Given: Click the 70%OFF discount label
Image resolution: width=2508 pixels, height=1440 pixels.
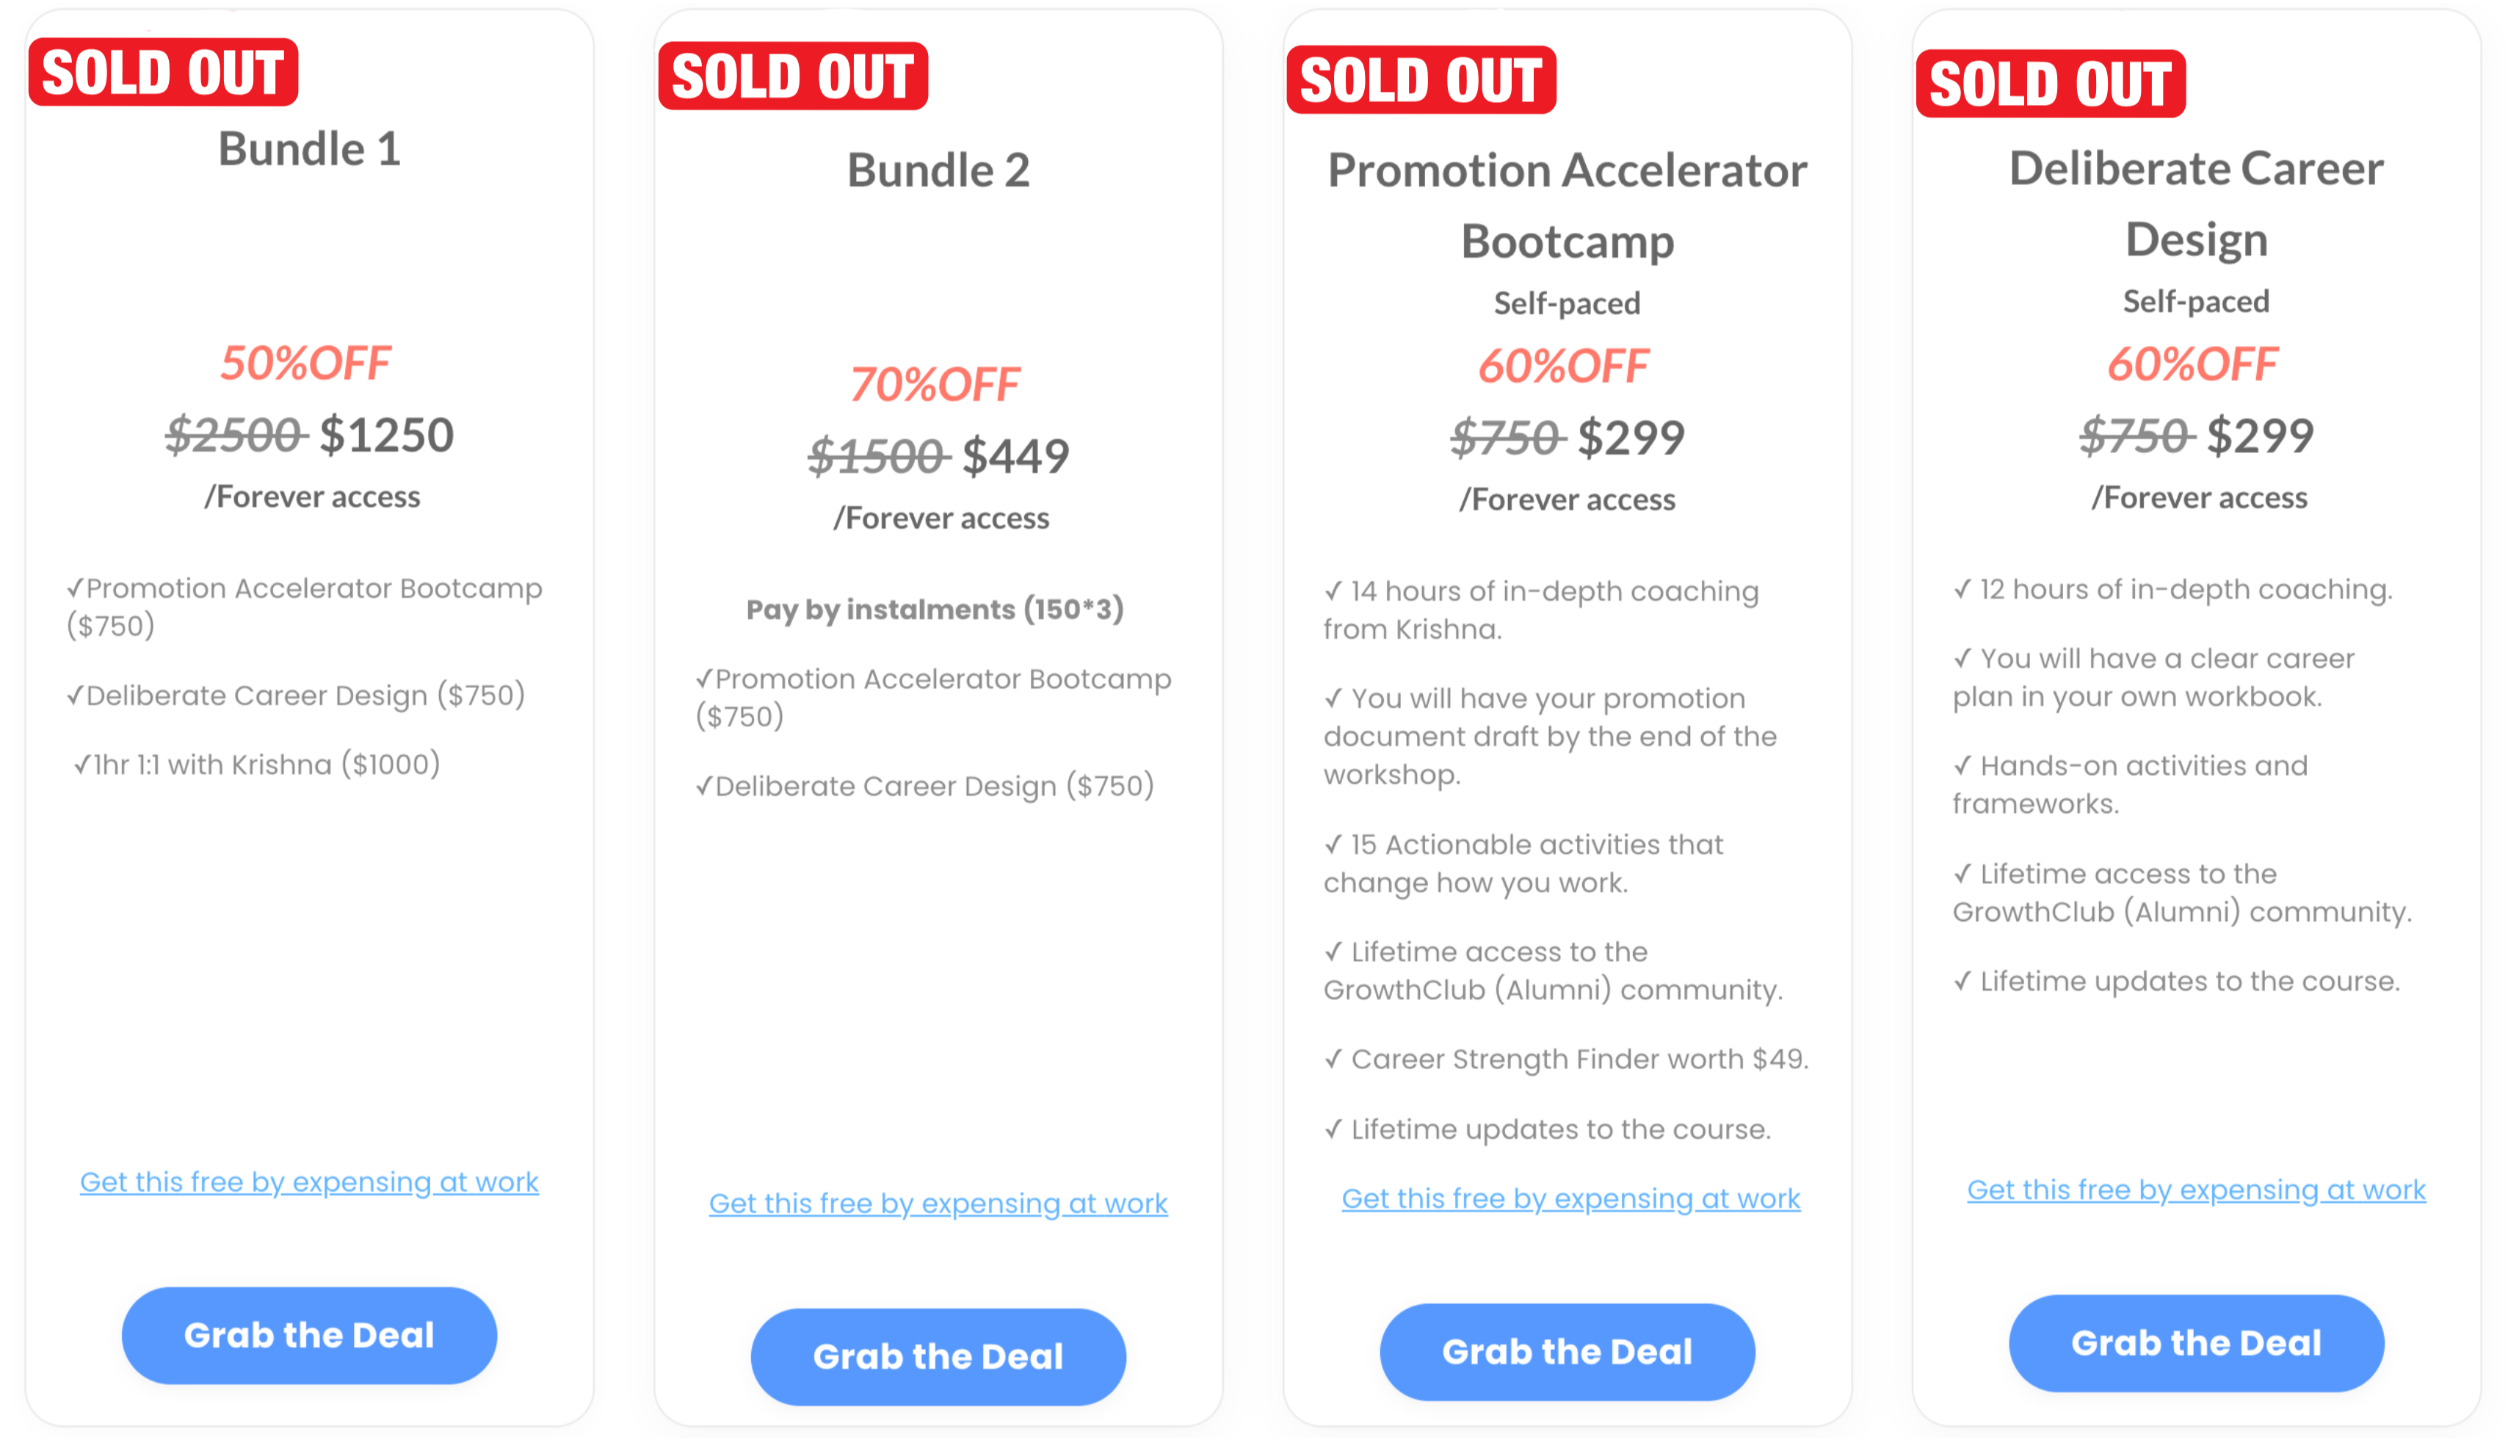Looking at the screenshot, I should point(935,385).
